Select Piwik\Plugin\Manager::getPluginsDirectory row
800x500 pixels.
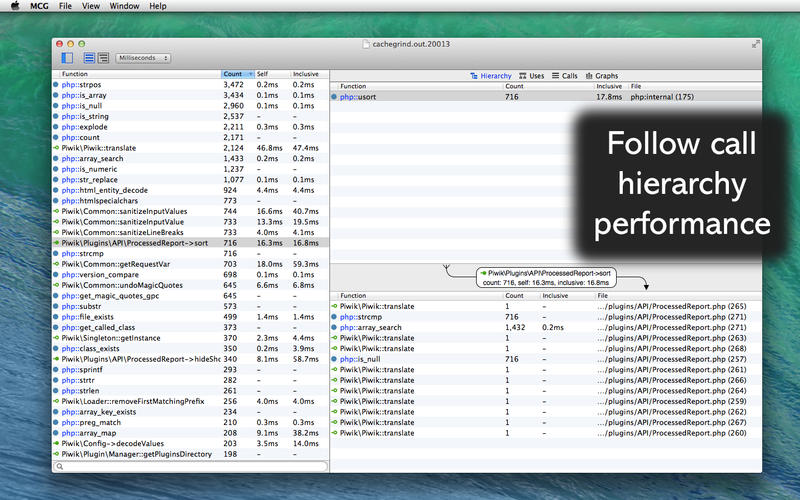point(190,454)
